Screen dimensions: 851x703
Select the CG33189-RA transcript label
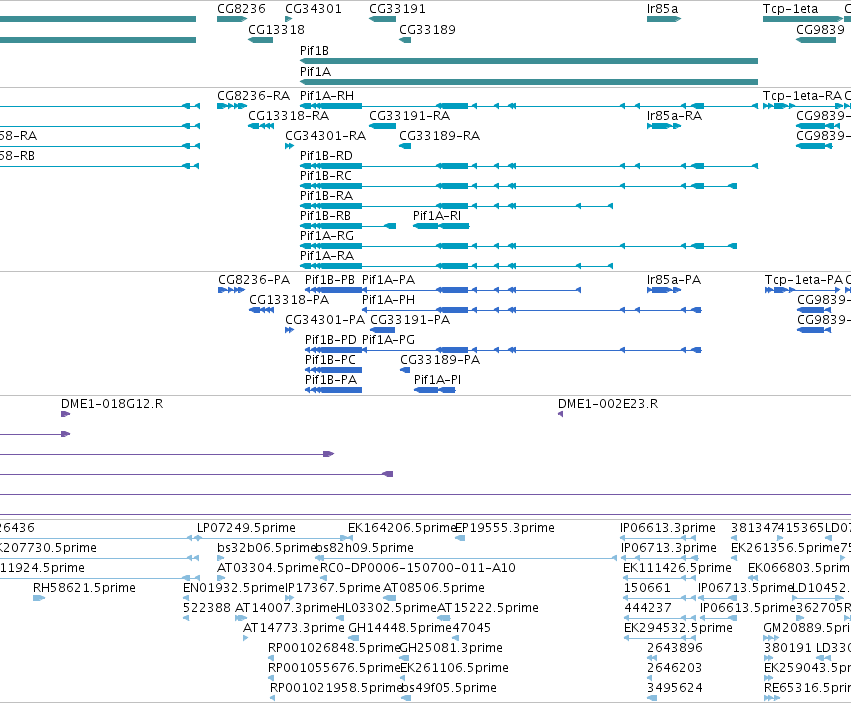[440, 136]
